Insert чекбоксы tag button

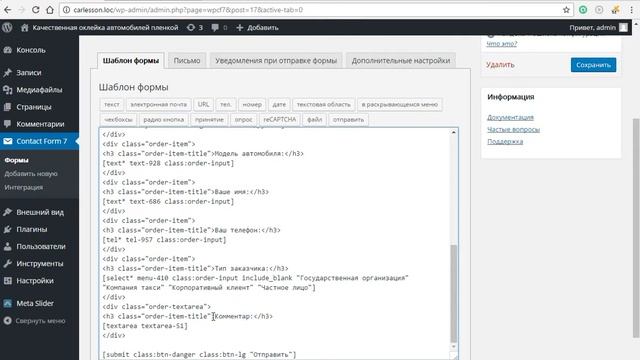(118, 120)
